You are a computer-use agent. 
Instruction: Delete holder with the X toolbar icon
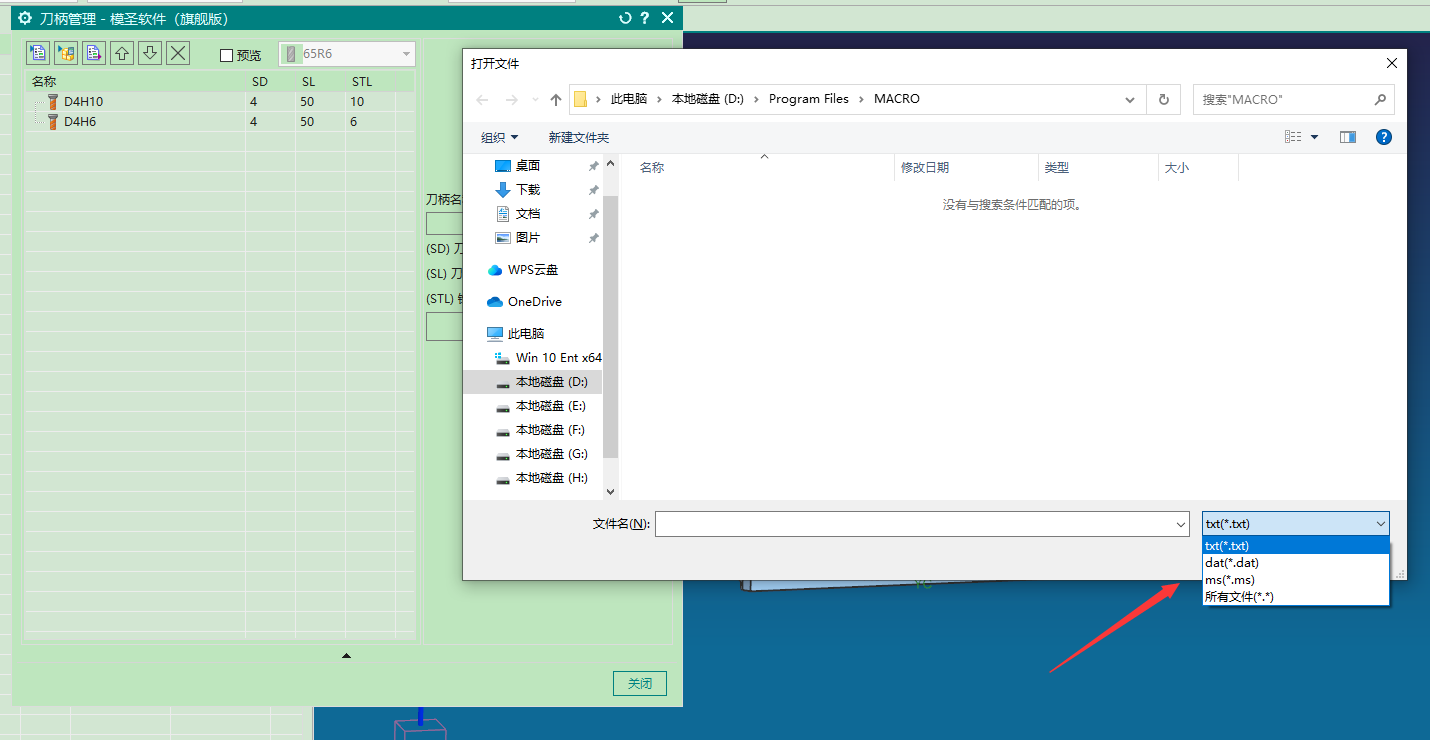point(178,53)
